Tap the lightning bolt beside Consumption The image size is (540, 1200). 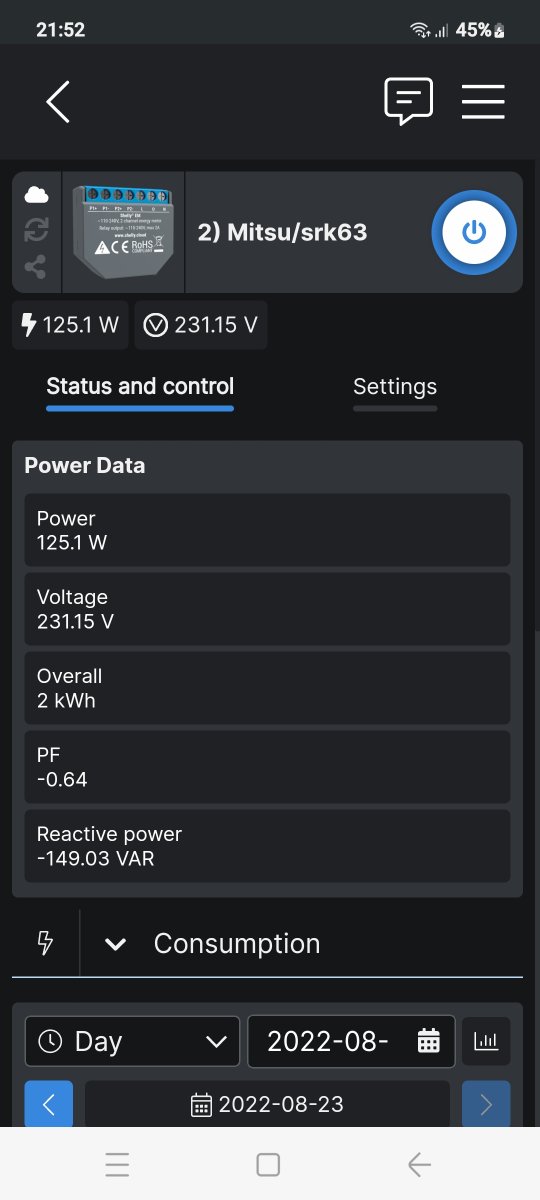(45, 943)
